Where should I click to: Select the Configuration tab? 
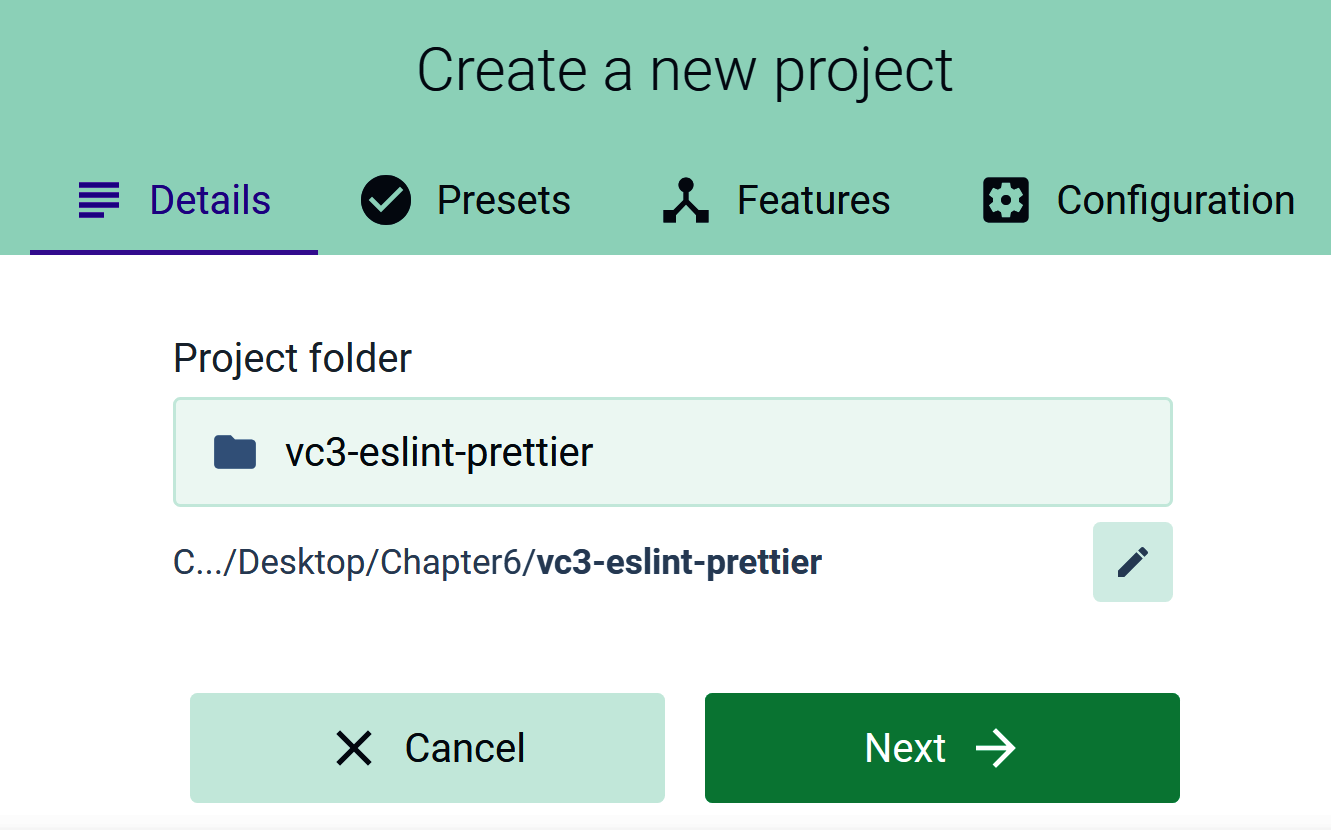pos(1138,200)
